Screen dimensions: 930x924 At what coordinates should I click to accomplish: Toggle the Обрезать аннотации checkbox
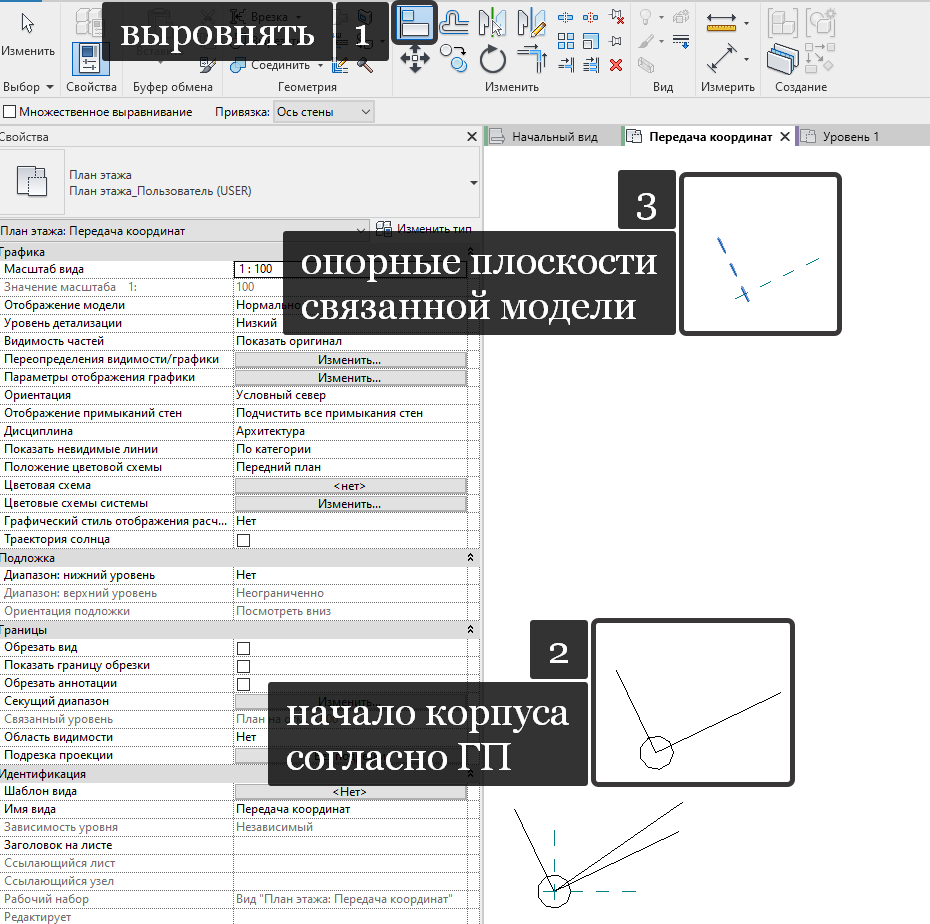243,684
